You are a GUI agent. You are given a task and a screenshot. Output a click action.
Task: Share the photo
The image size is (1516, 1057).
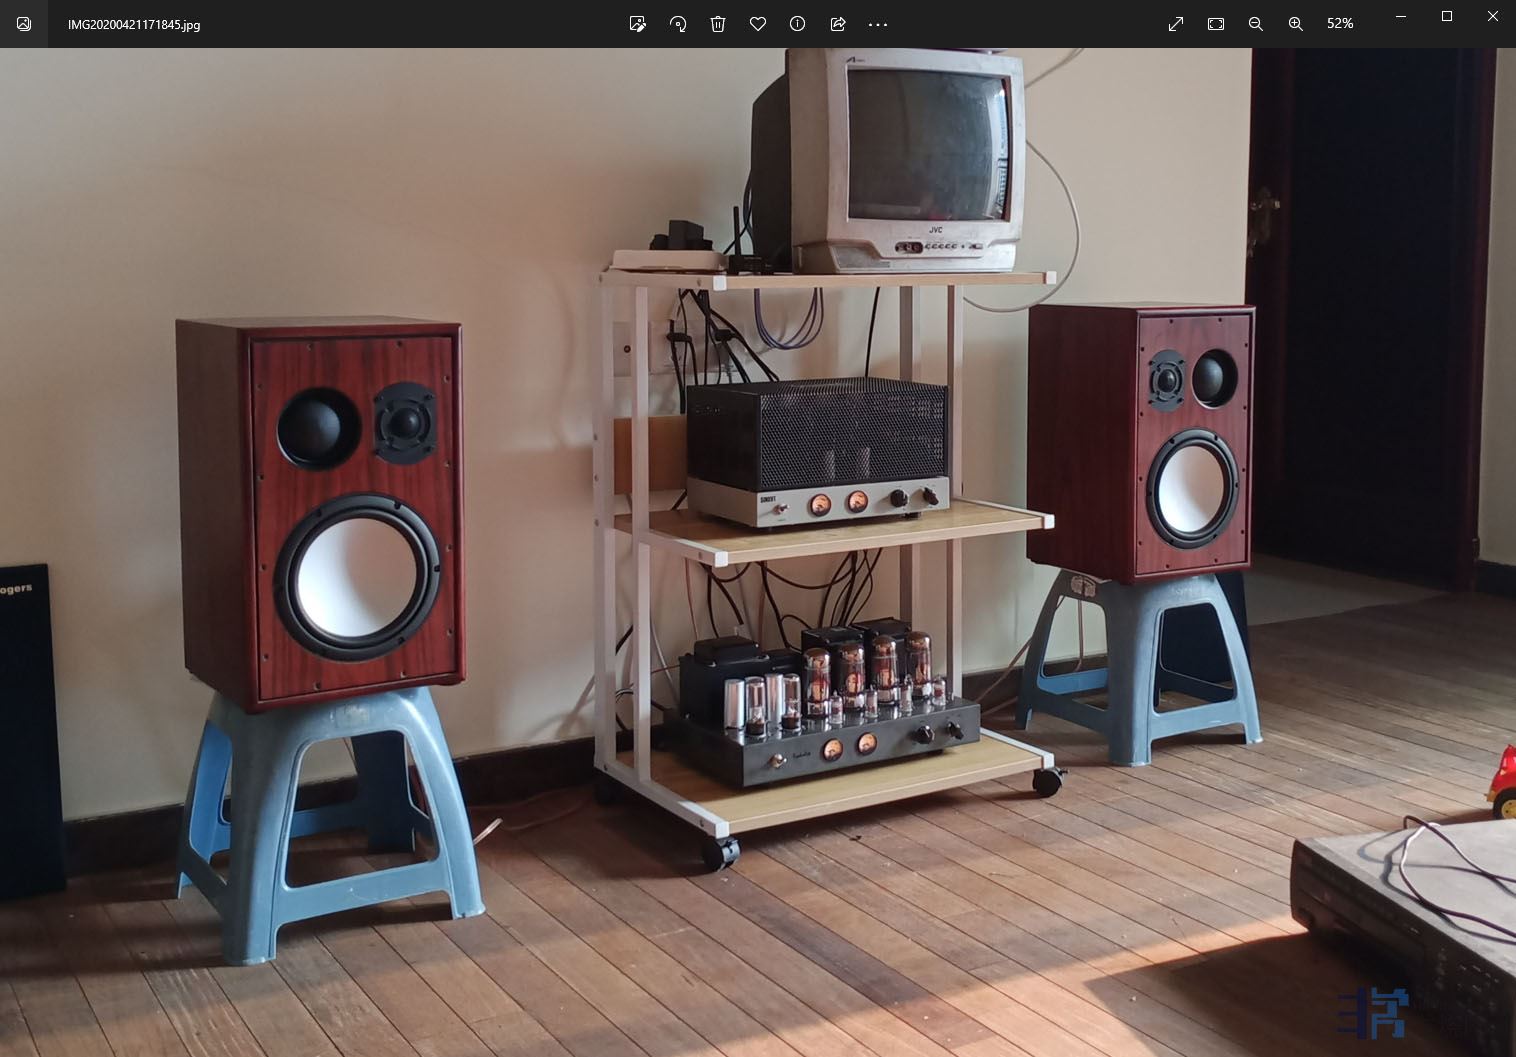tap(838, 24)
